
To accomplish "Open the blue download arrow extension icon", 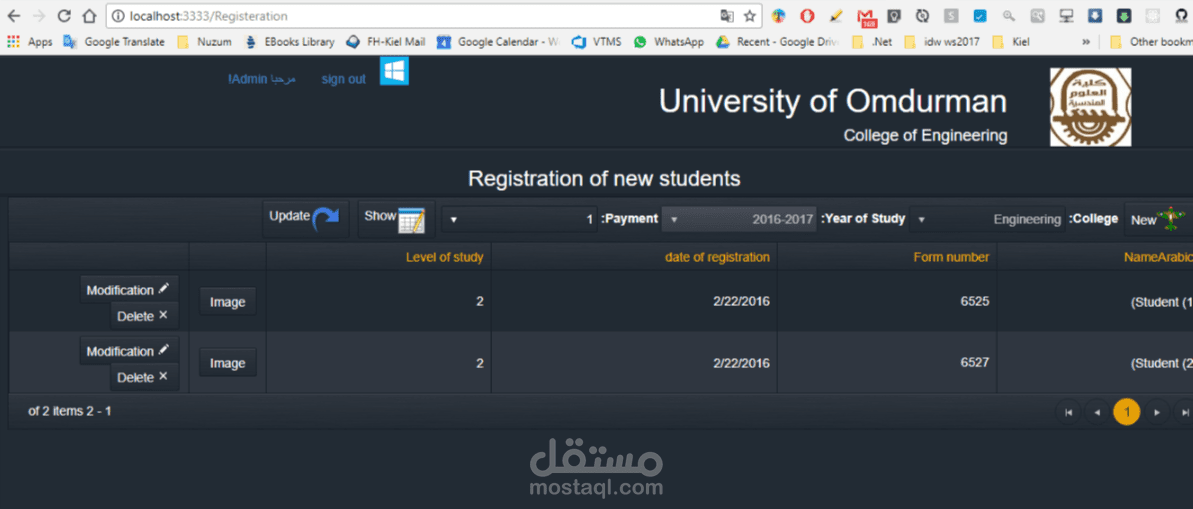I will (x=1095, y=15).
